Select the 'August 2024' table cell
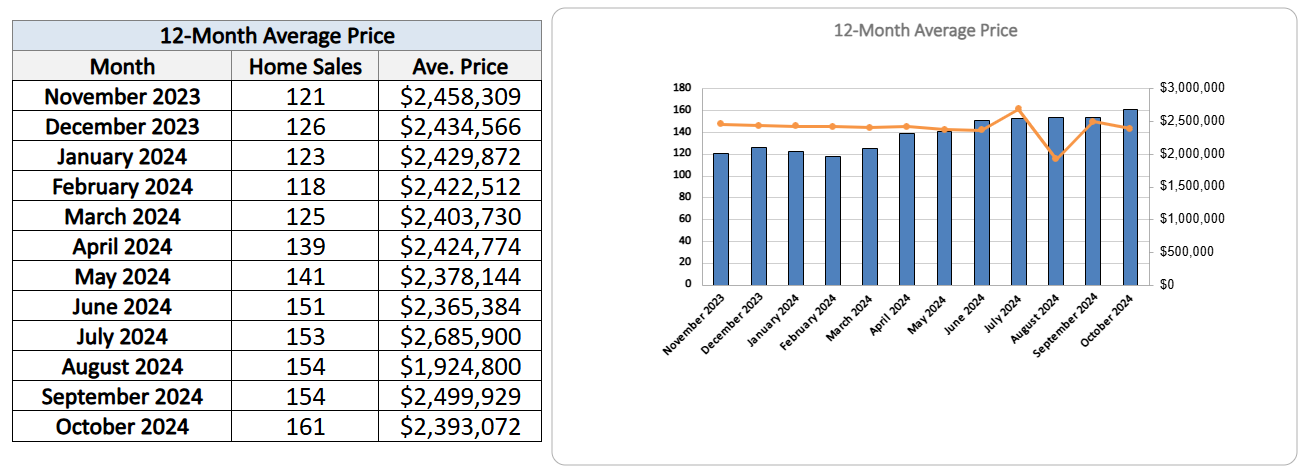 (122, 366)
